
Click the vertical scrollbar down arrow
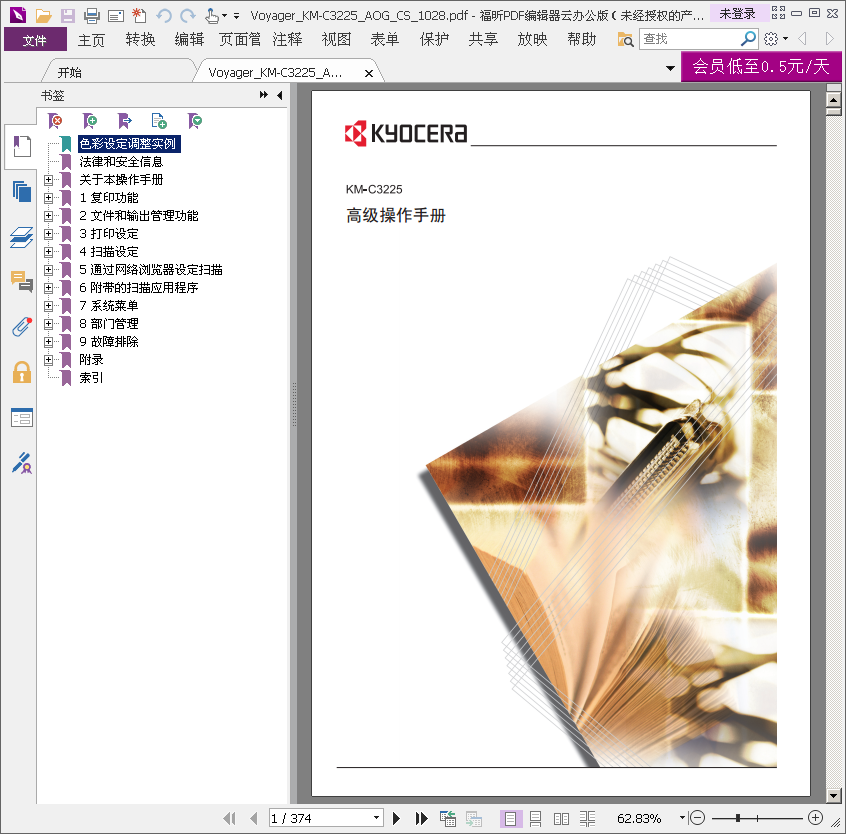834,795
